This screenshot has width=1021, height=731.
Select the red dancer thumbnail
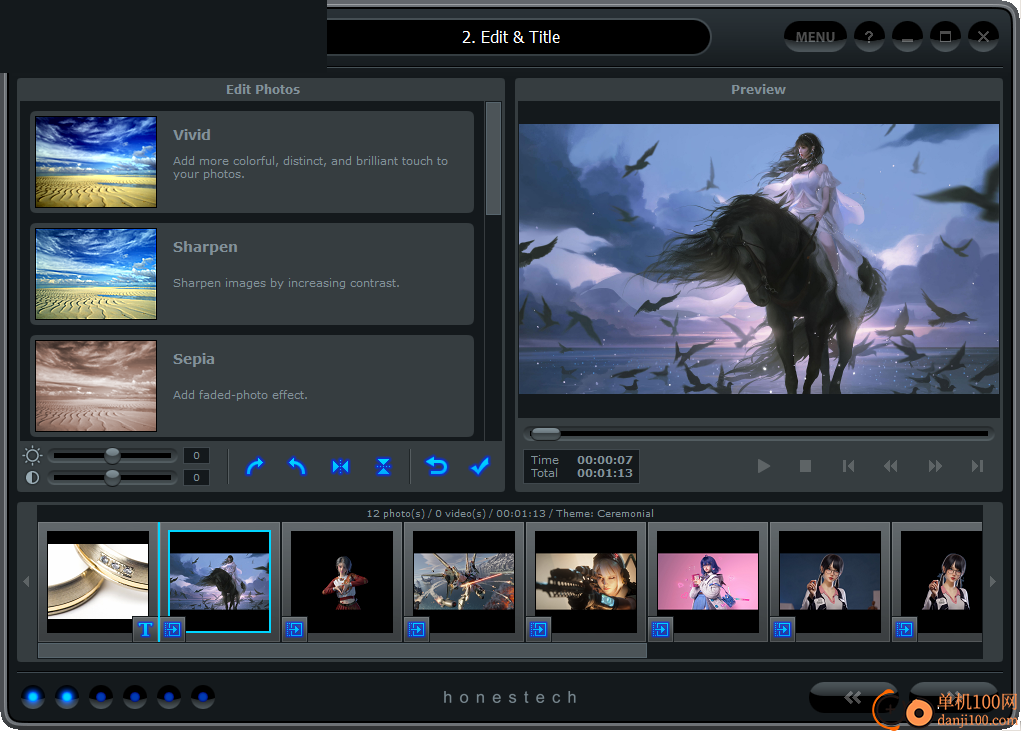[342, 581]
